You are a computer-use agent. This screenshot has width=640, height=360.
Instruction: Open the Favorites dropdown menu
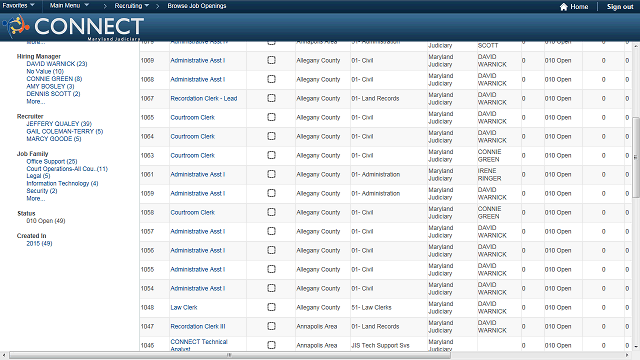[18, 5]
